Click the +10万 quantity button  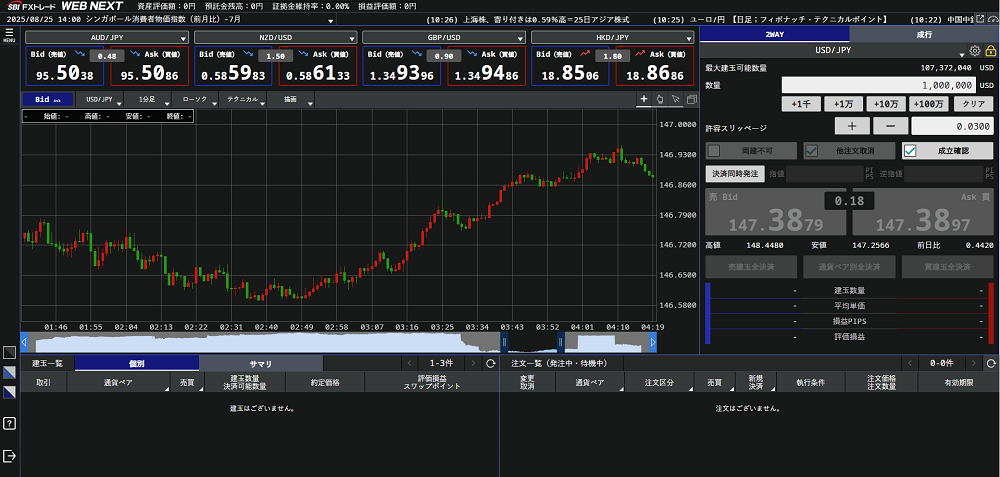pyautogui.click(x=884, y=104)
